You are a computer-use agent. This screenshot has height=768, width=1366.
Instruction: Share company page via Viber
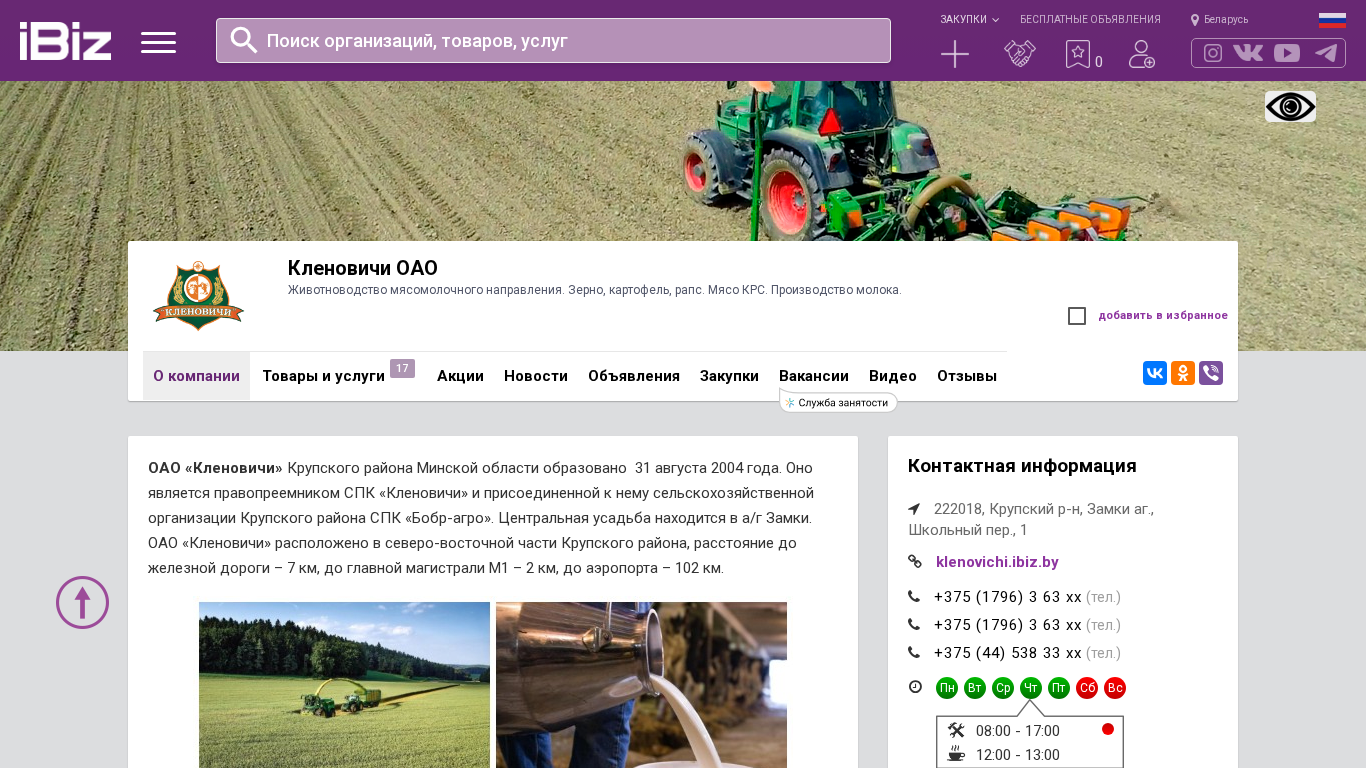[x=1211, y=373]
